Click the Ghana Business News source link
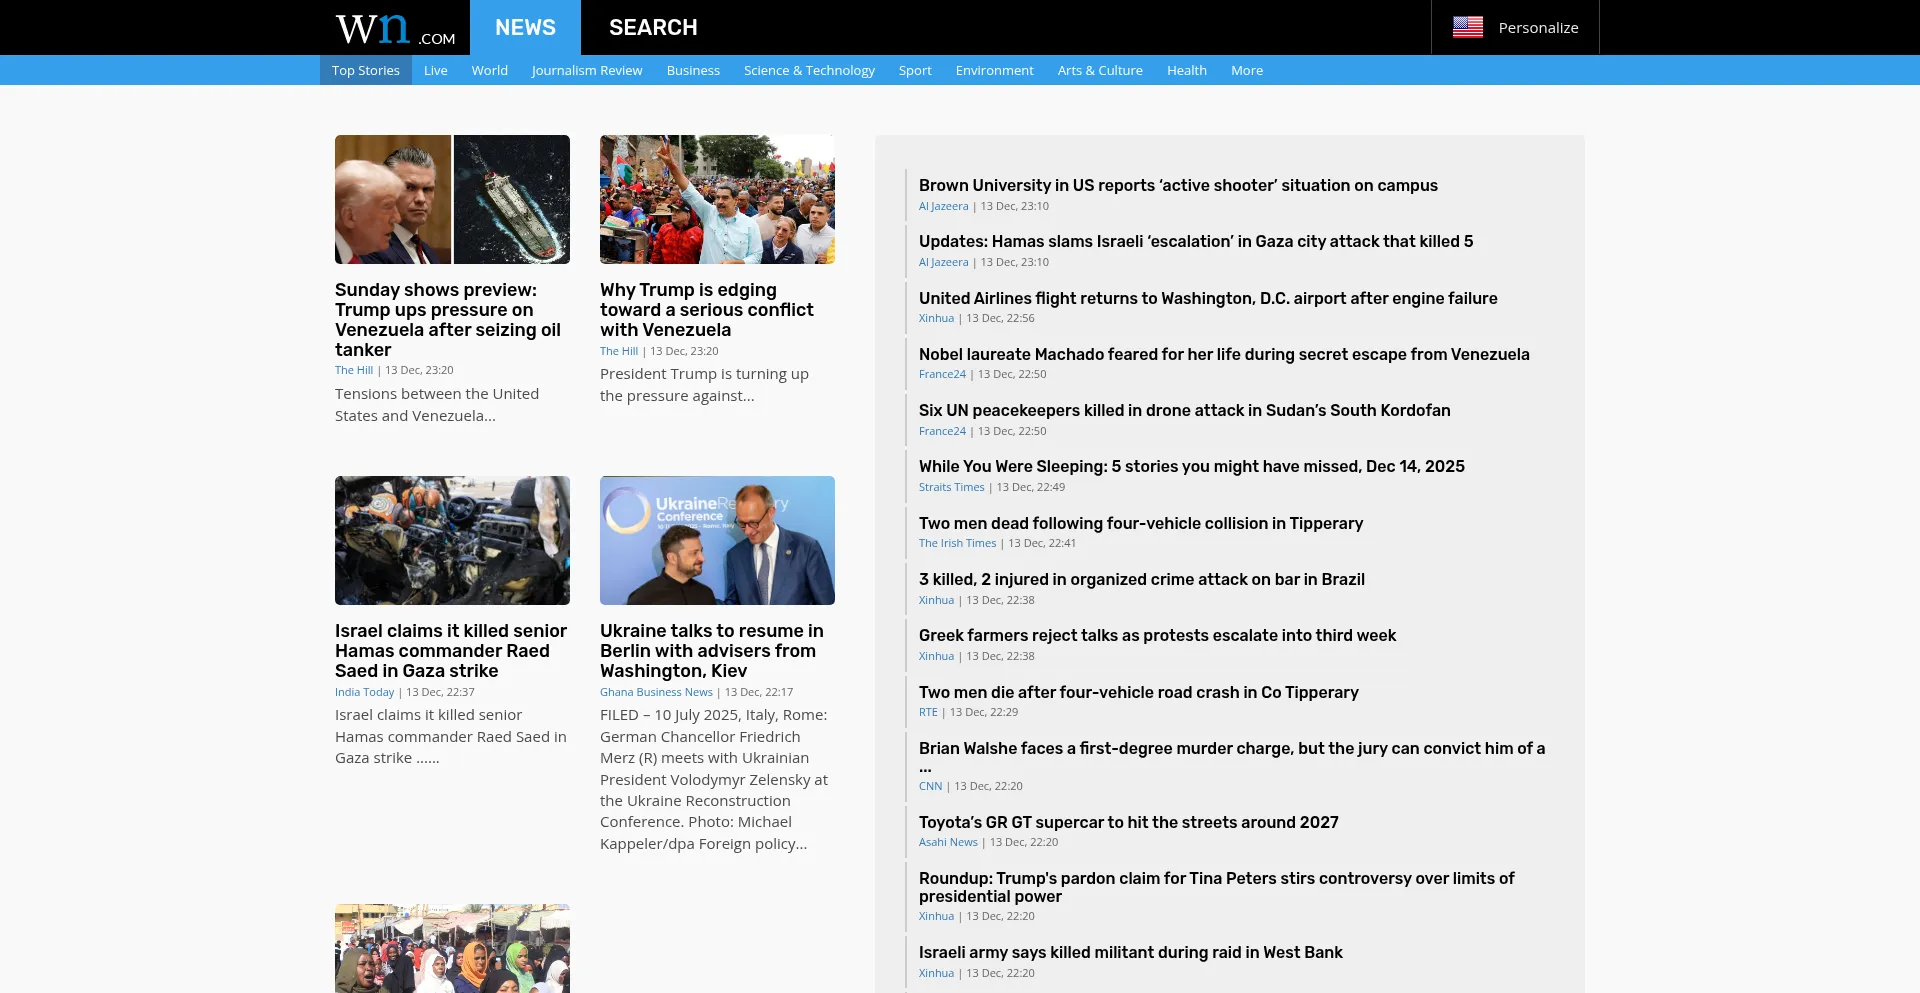 [x=656, y=692]
